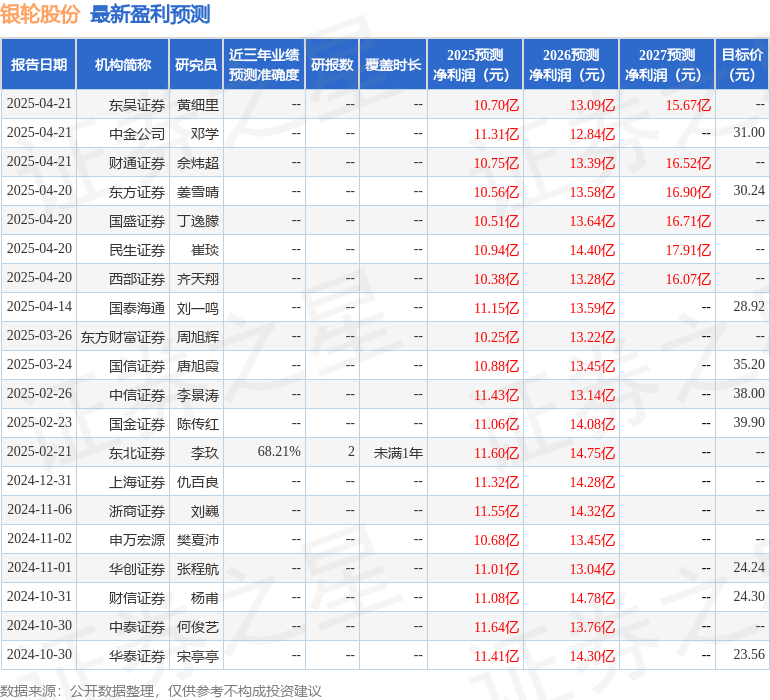The image size is (770, 700).
Task: Select the 目标价 column header
Action: coord(742,64)
